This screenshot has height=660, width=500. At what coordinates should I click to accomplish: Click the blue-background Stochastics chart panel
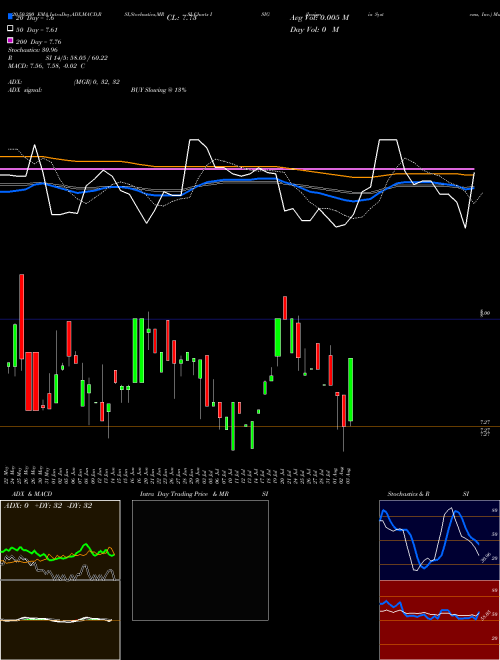pos(439,540)
